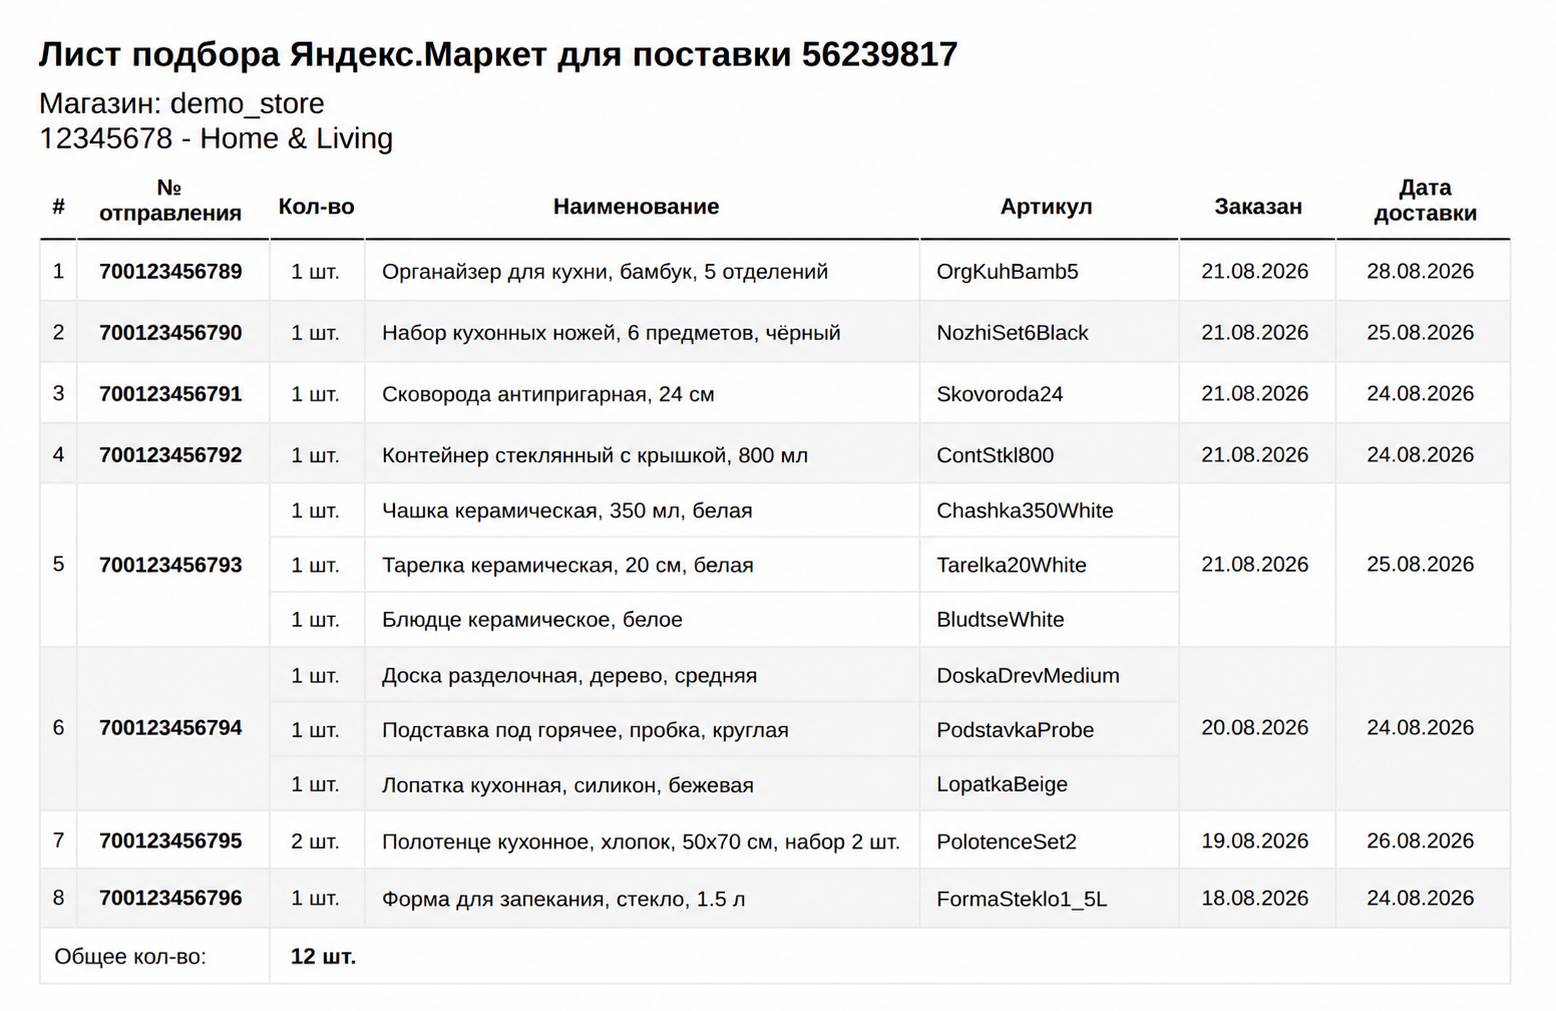This screenshot has height=1011, width=1556.
Task: Select shipment number 700123456794
Action: 170,728
